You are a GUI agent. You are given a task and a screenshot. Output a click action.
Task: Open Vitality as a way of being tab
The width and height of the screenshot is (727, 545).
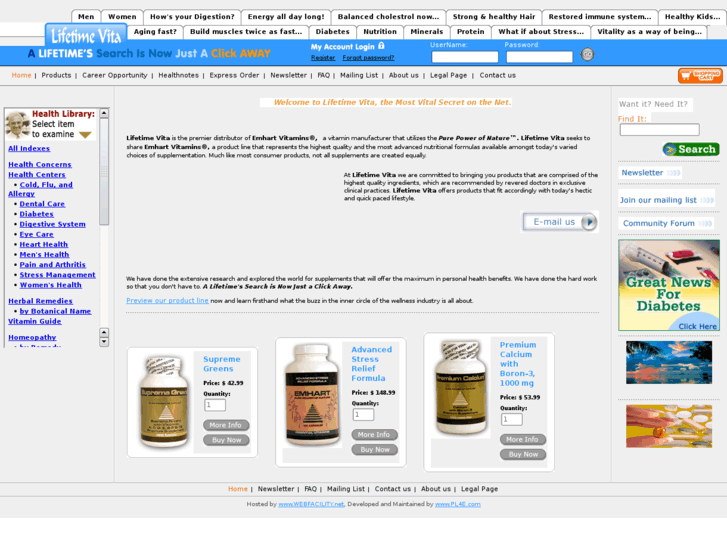pyautogui.click(x=649, y=32)
